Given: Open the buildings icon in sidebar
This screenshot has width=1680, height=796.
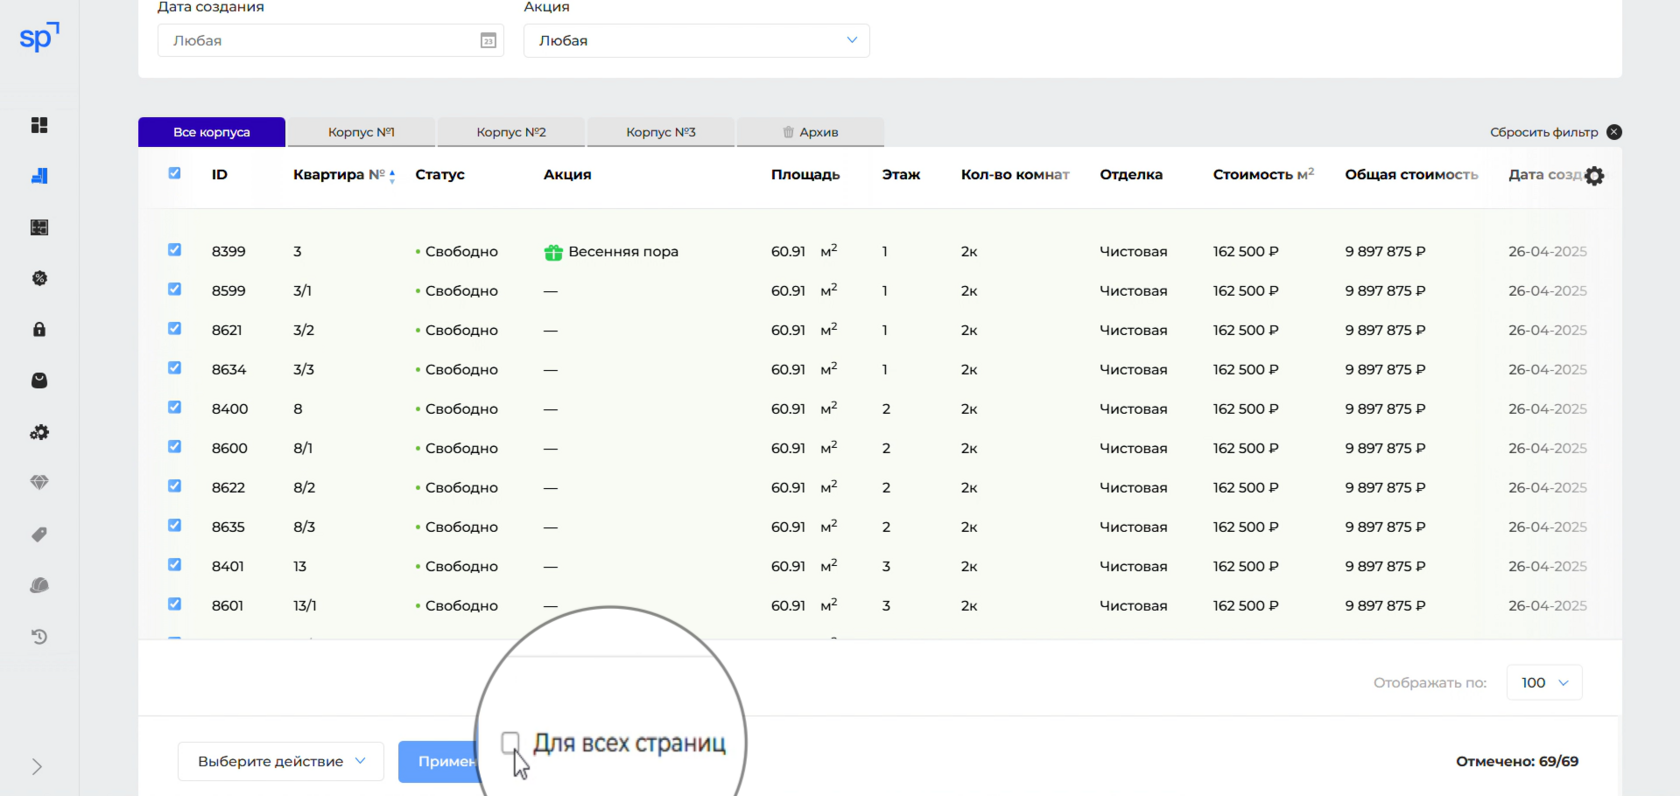Looking at the screenshot, I should (39, 176).
